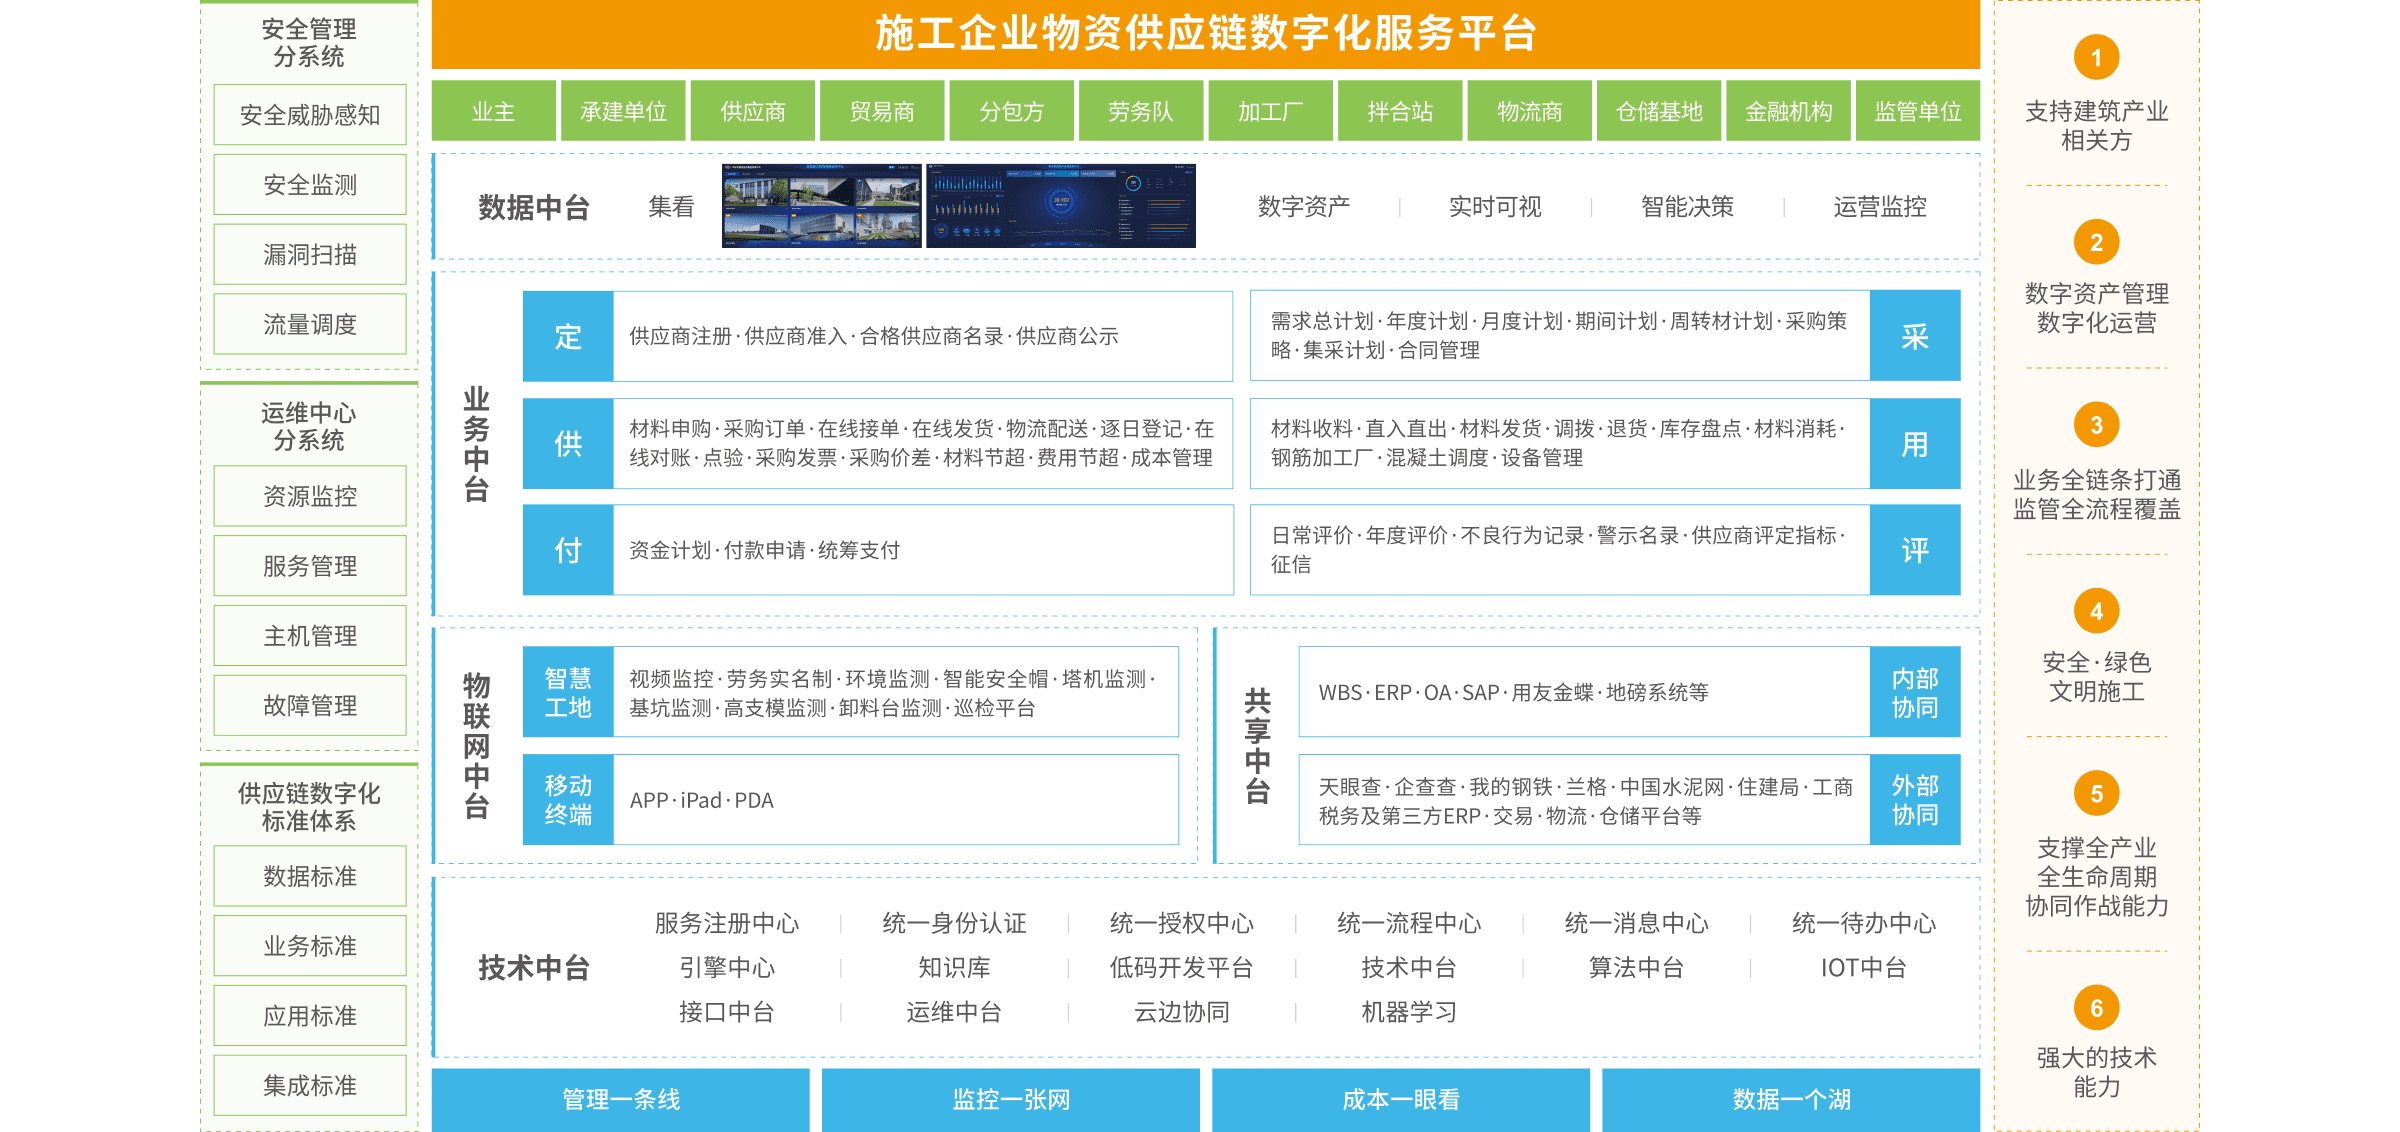Click the orange number 3 circle
This screenshot has width=2400, height=1132.
point(2096,425)
